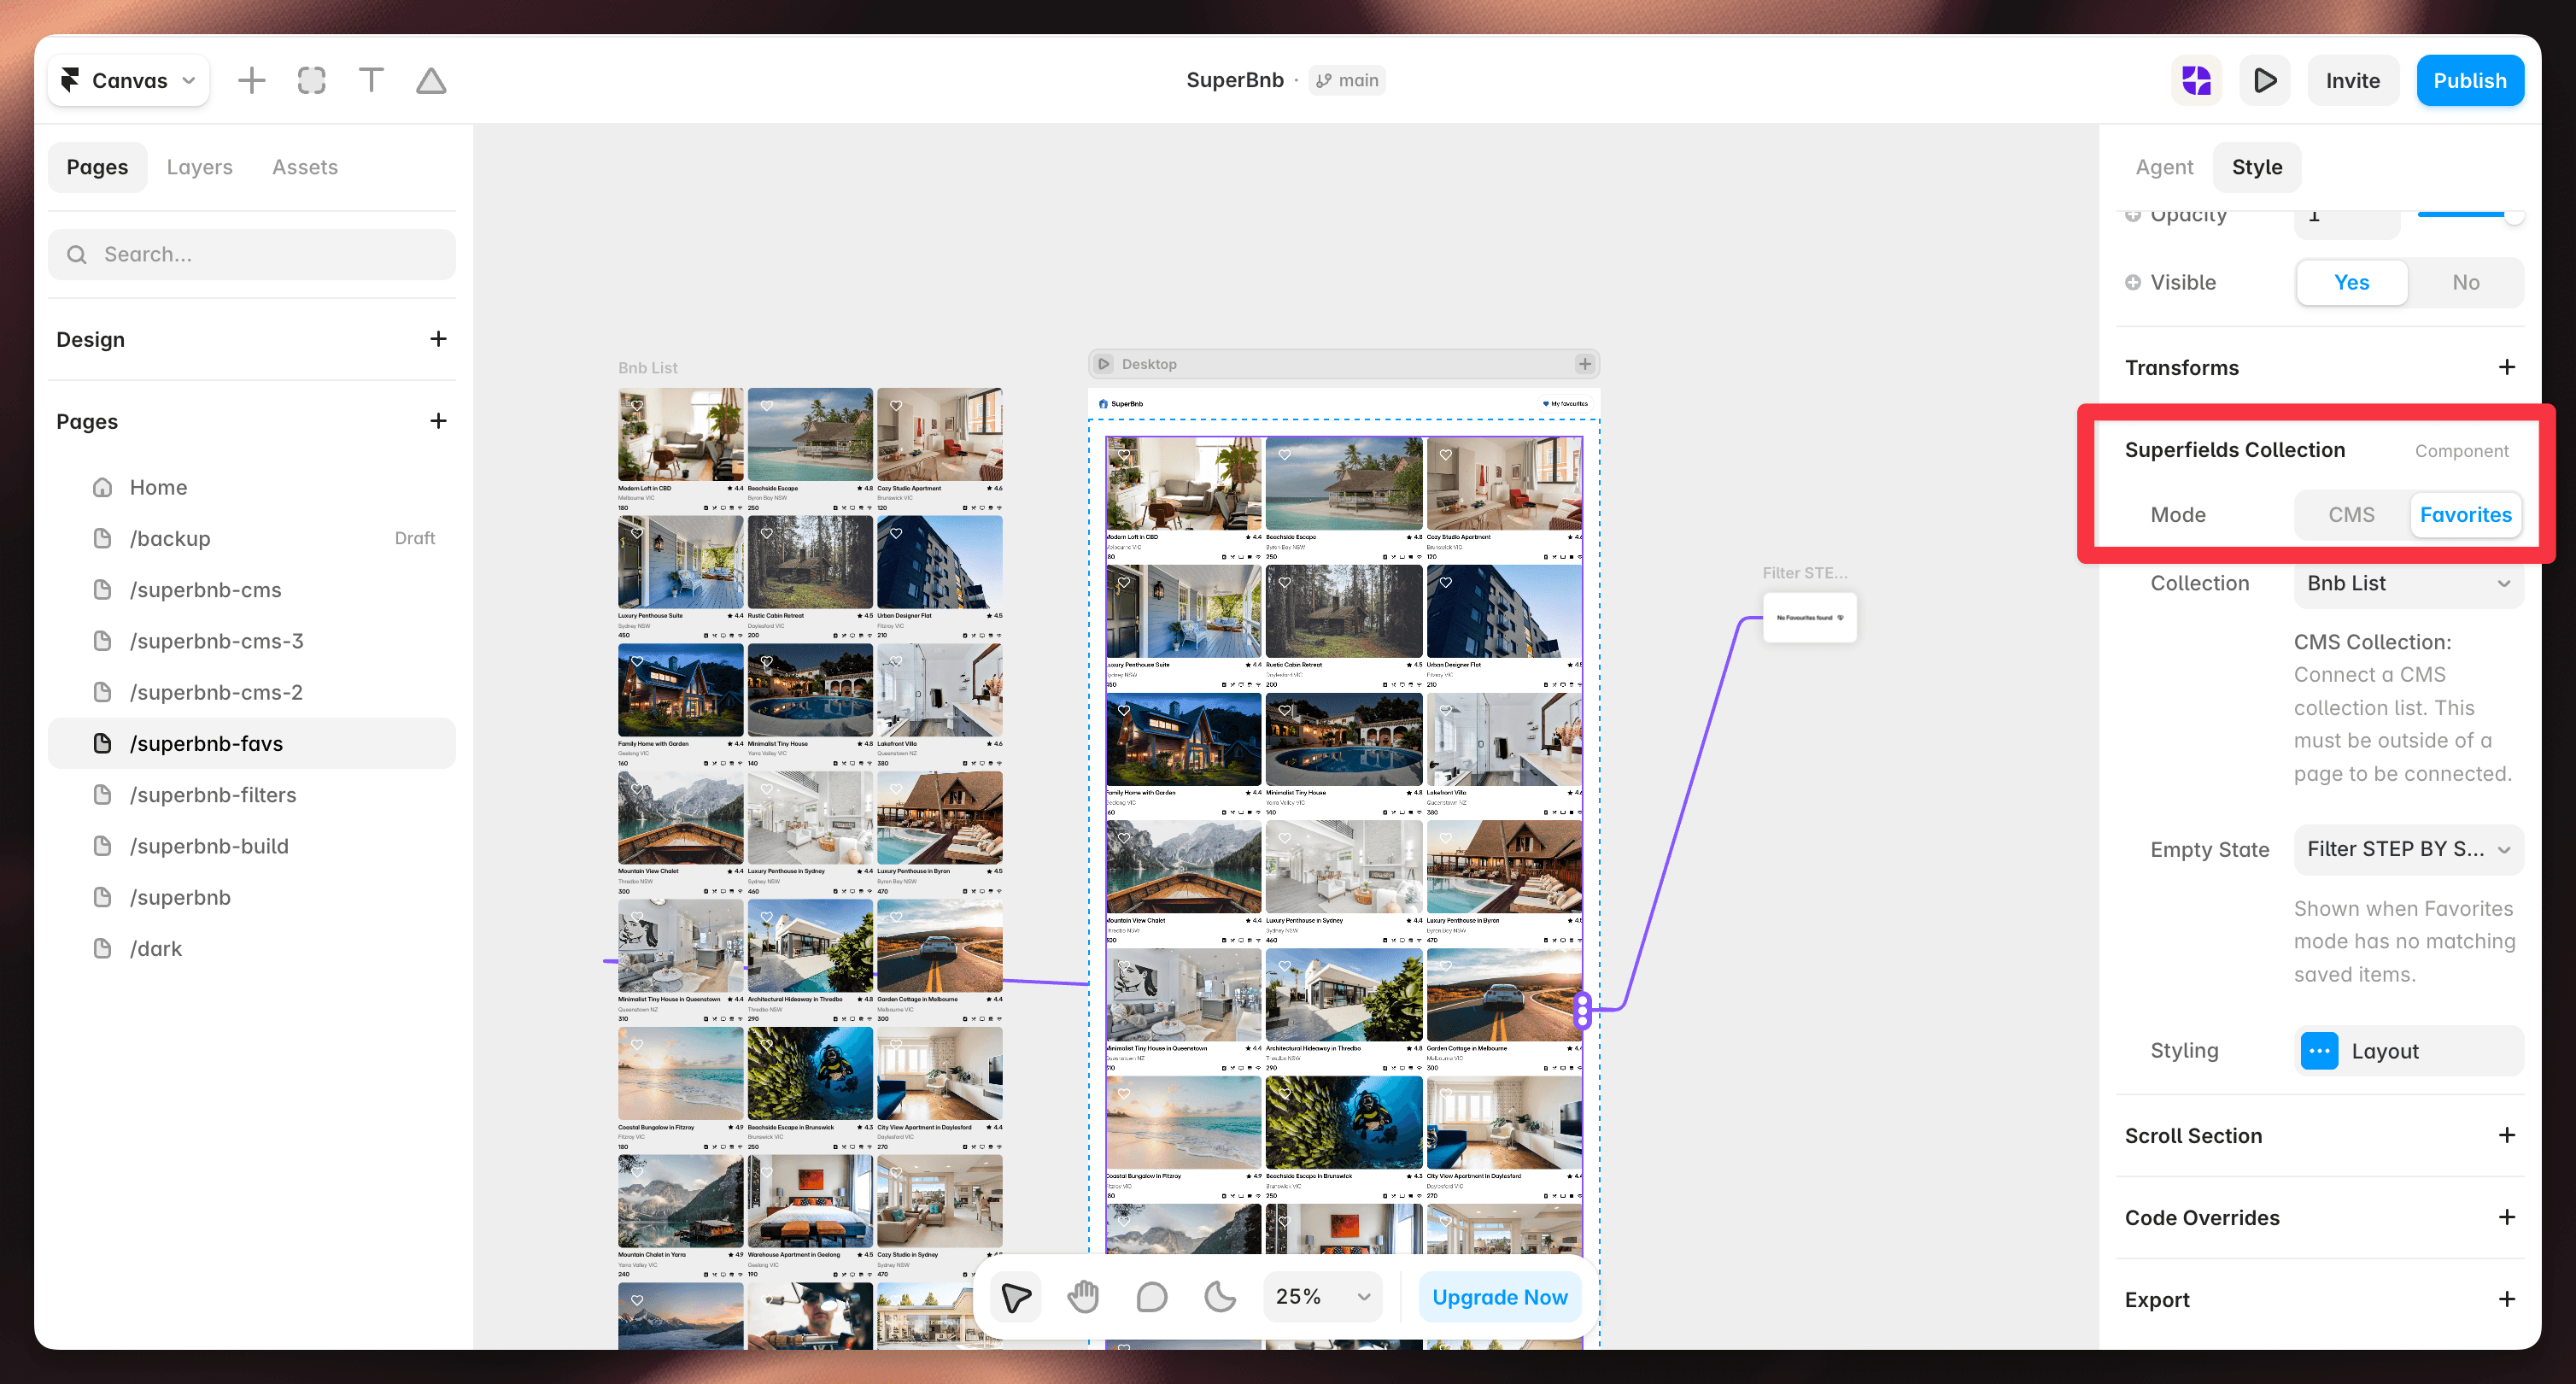
Task: Click the main branch badge
Action: coord(1347,80)
